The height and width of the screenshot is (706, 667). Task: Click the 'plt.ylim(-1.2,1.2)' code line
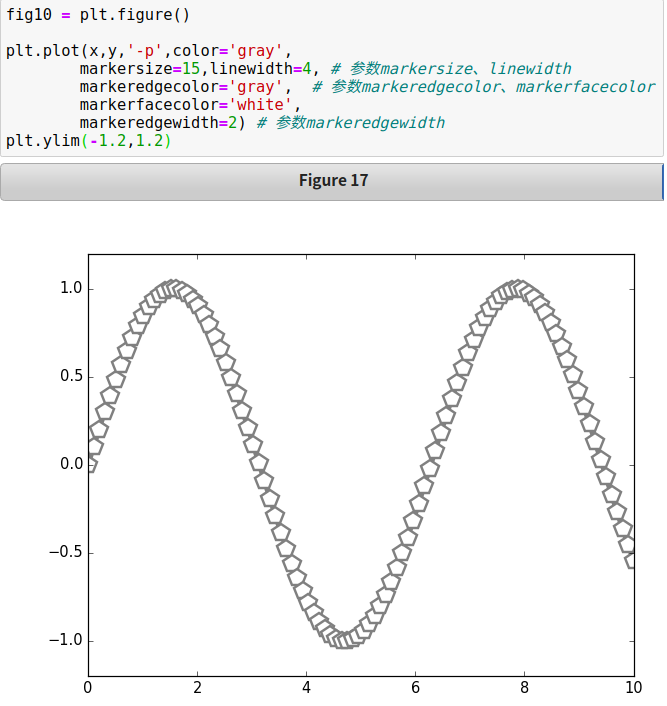(88, 141)
